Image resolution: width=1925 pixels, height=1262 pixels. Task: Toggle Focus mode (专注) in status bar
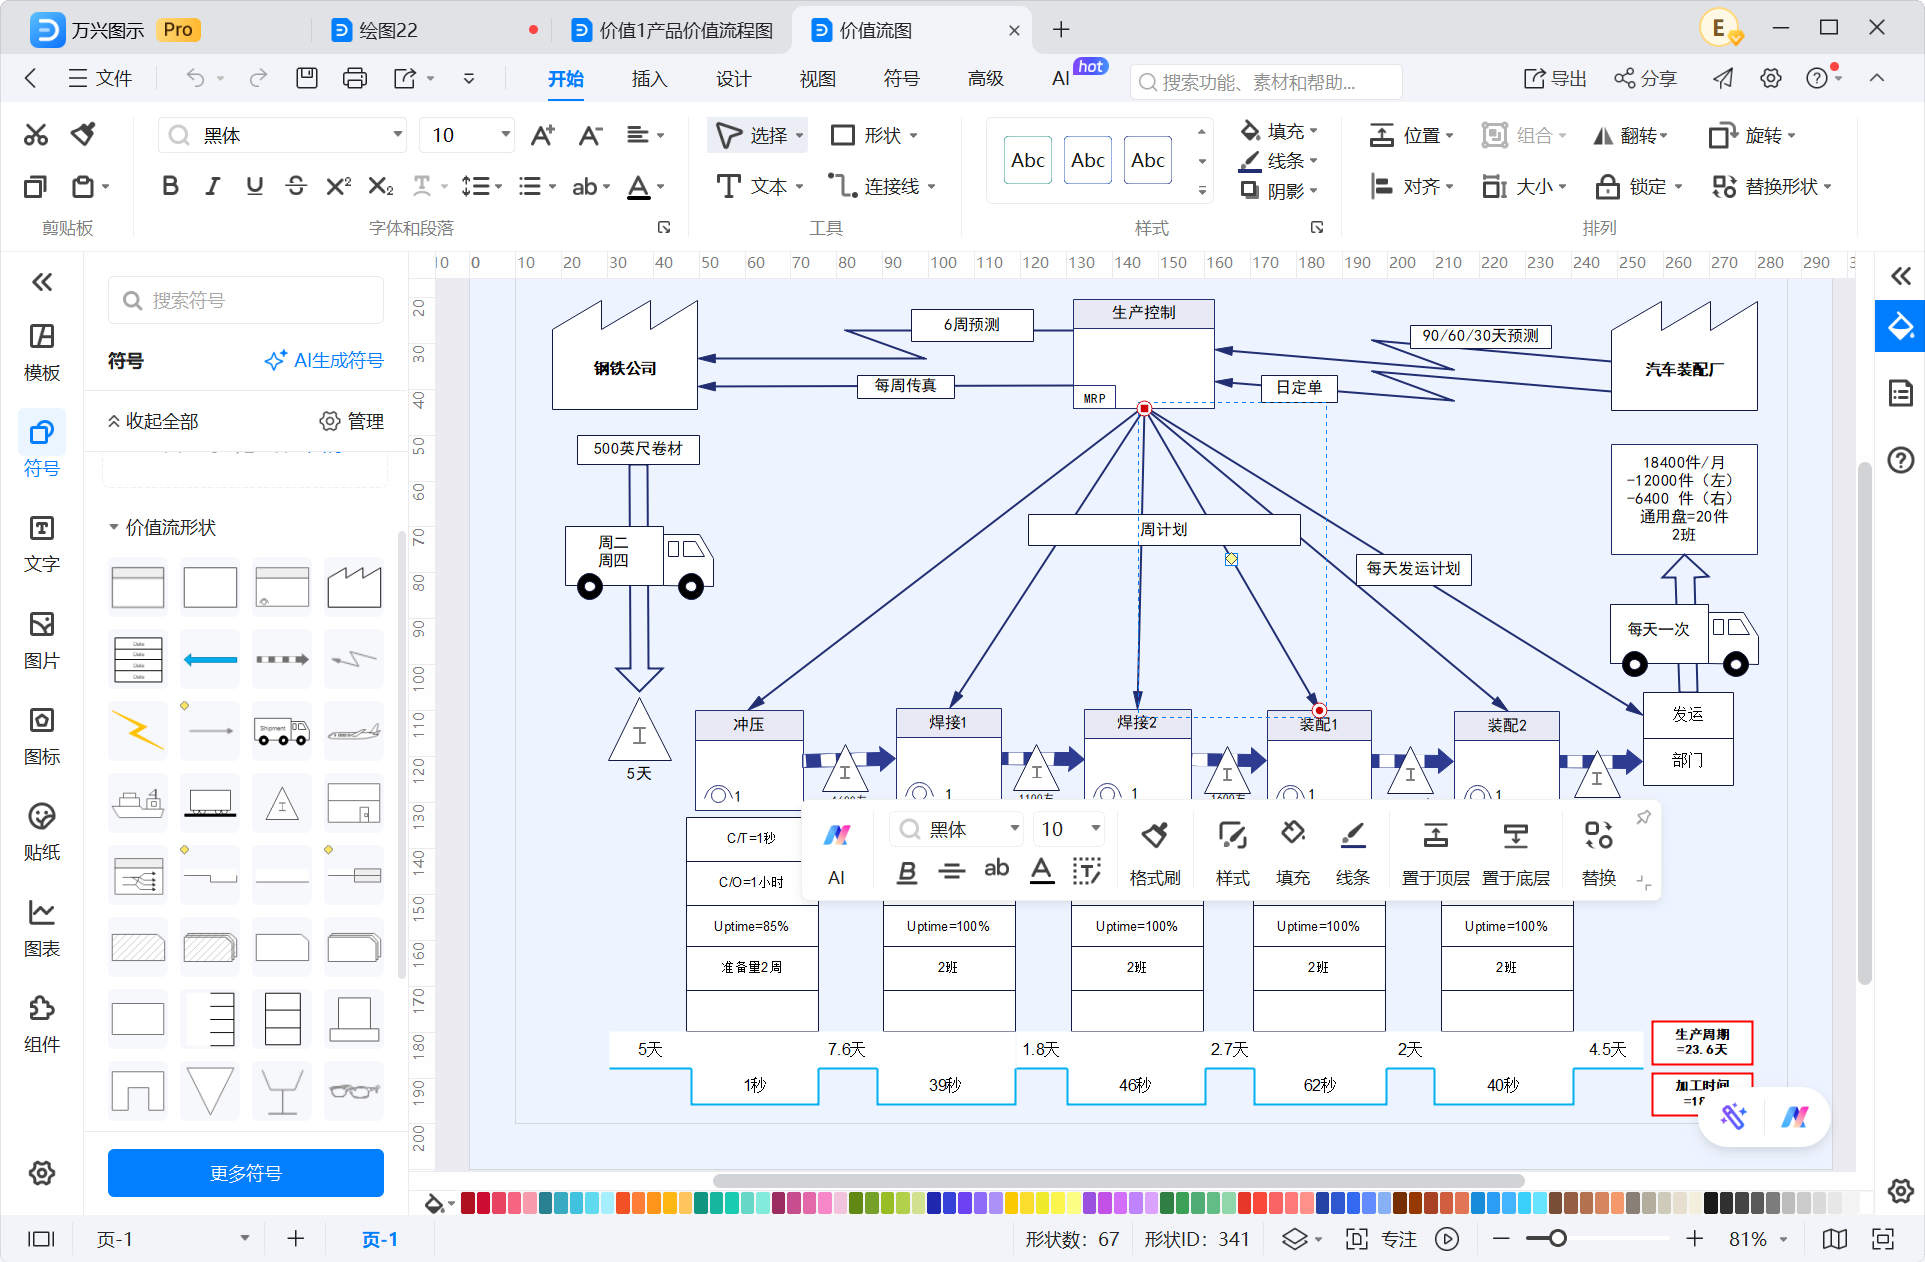[1383, 1239]
